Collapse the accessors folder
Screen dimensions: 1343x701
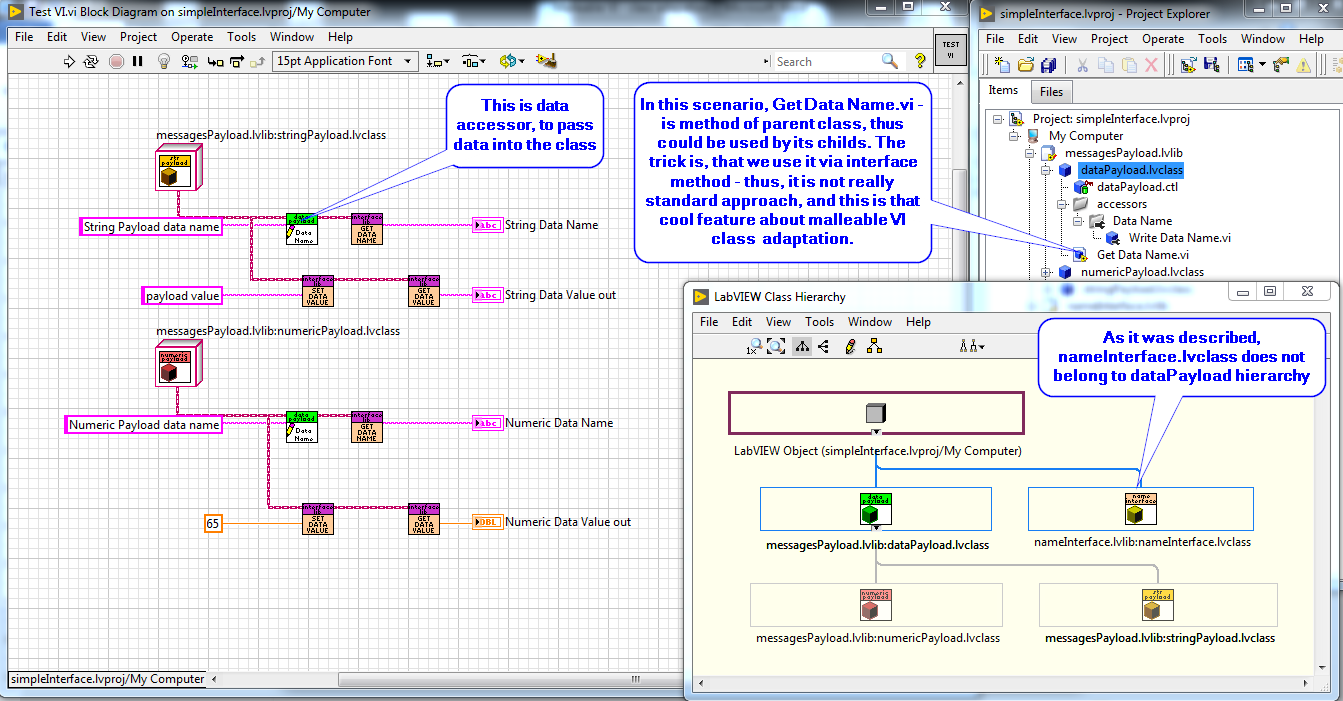(1063, 204)
